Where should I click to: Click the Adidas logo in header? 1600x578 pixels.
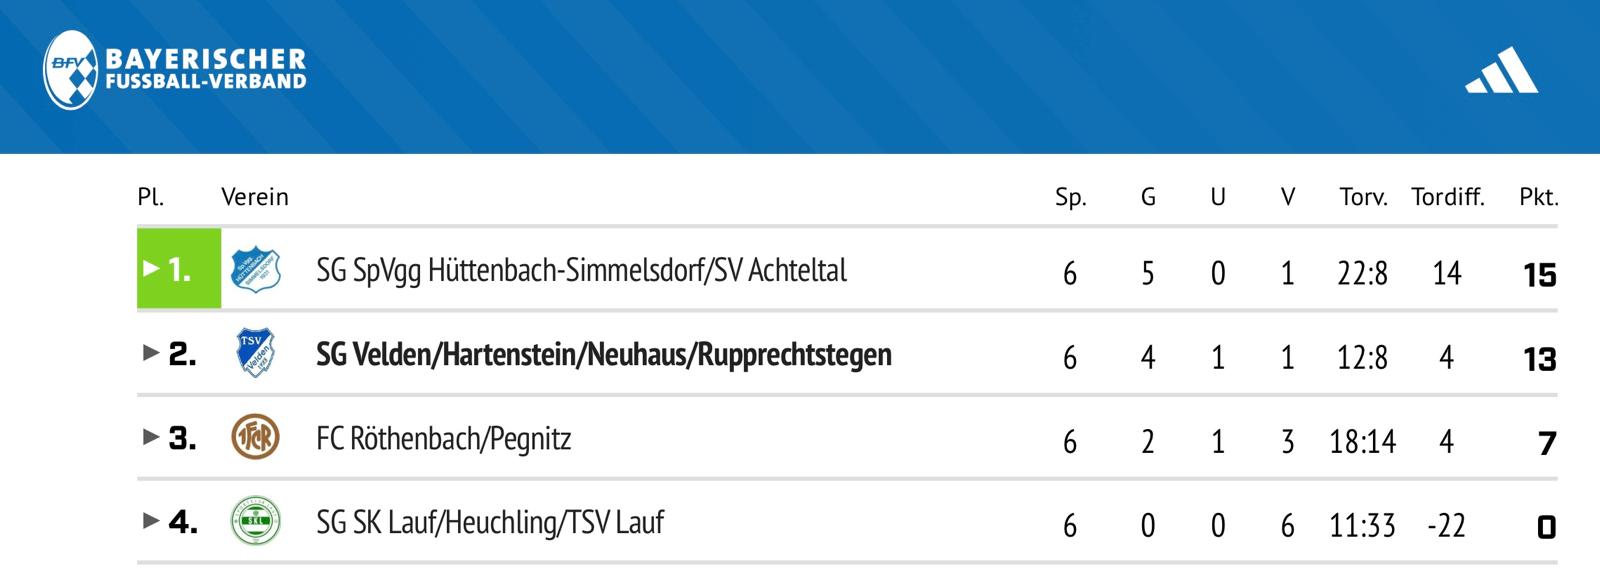(x=1501, y=70)
